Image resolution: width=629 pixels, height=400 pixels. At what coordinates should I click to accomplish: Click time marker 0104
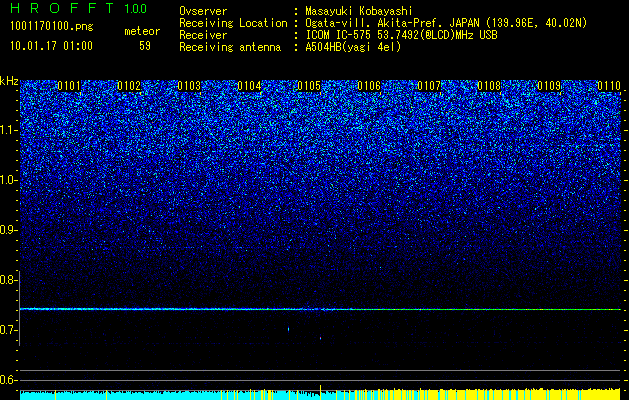pyautogui.click(x=249, y=86)
